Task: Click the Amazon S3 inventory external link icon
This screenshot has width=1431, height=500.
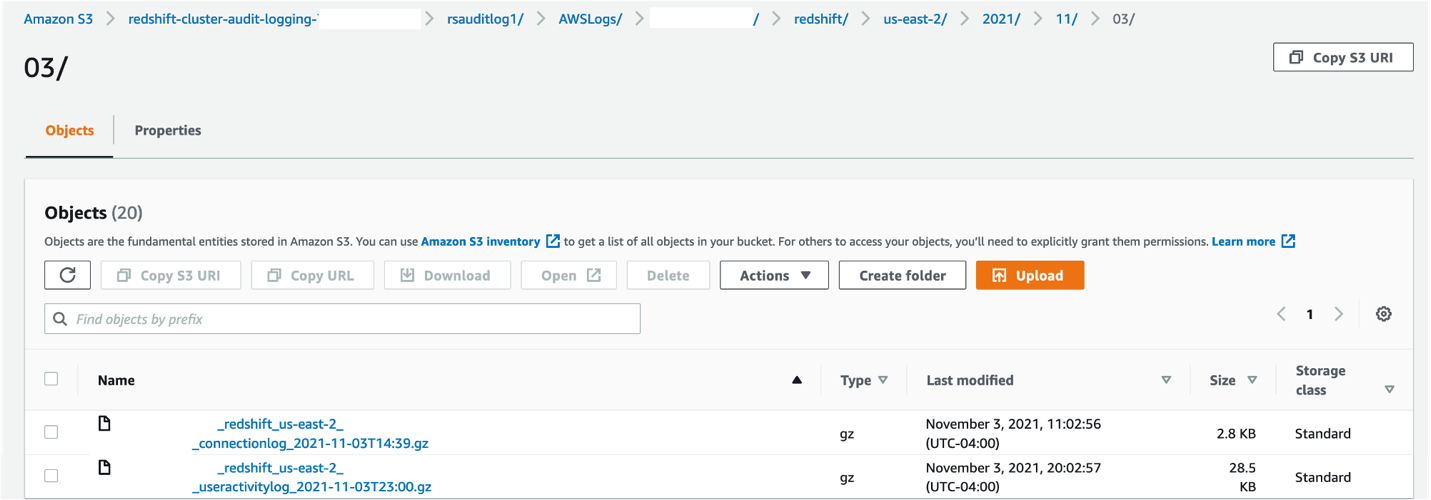Action: (553, 241)
